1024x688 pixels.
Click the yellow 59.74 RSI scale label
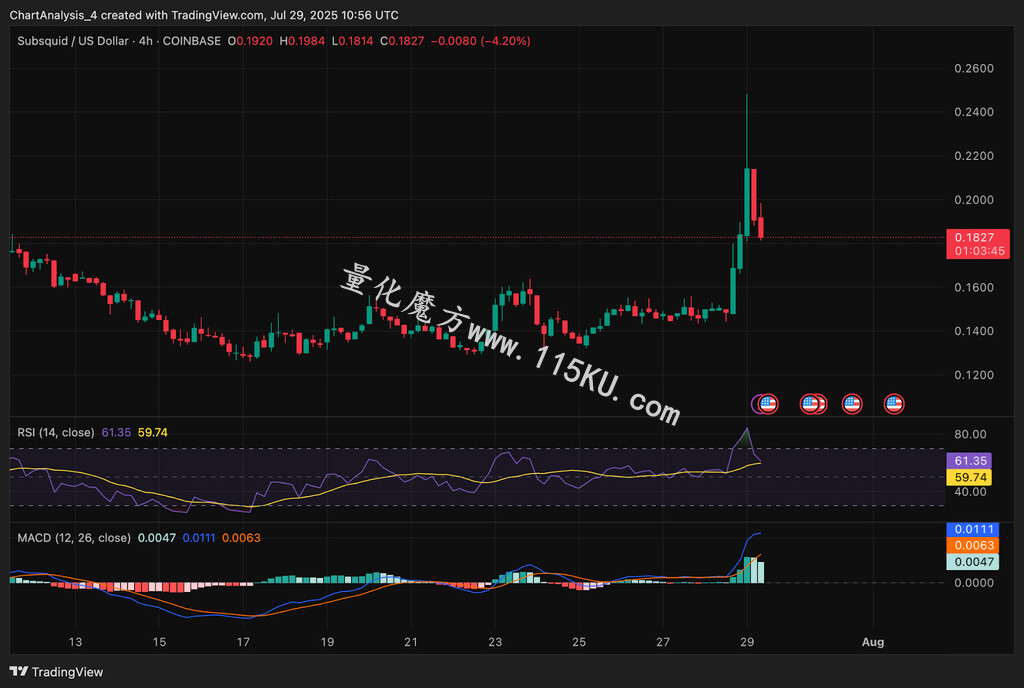[x=969, y=477]
